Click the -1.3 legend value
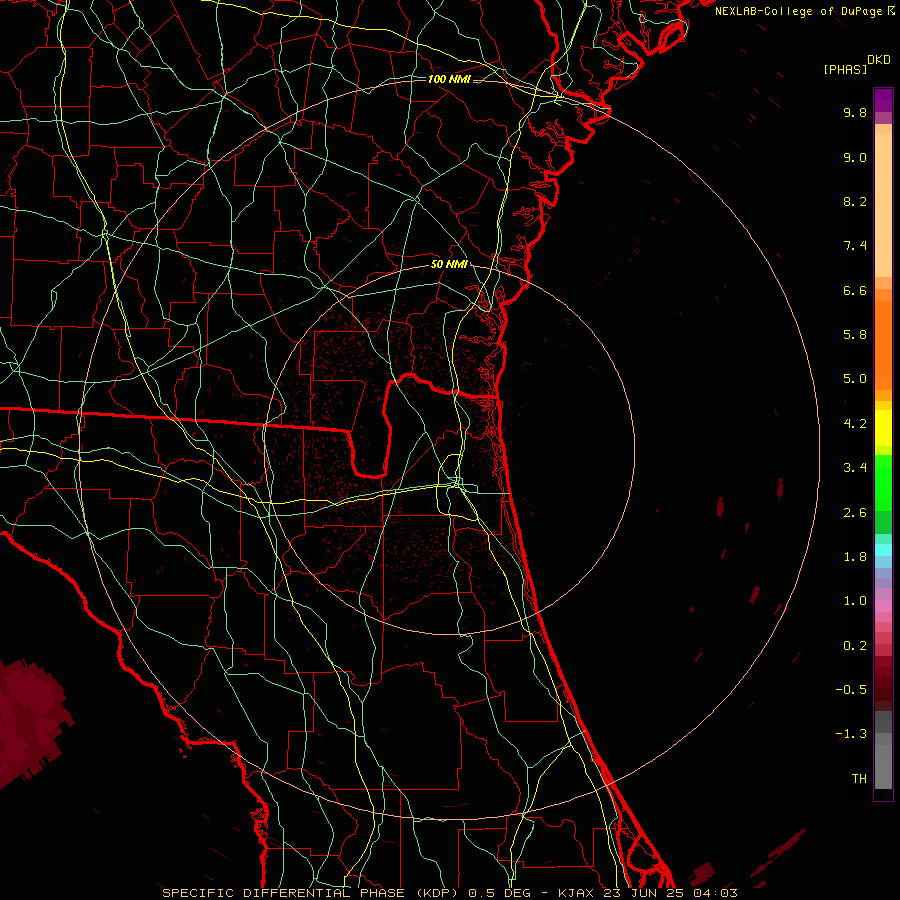 851,734
